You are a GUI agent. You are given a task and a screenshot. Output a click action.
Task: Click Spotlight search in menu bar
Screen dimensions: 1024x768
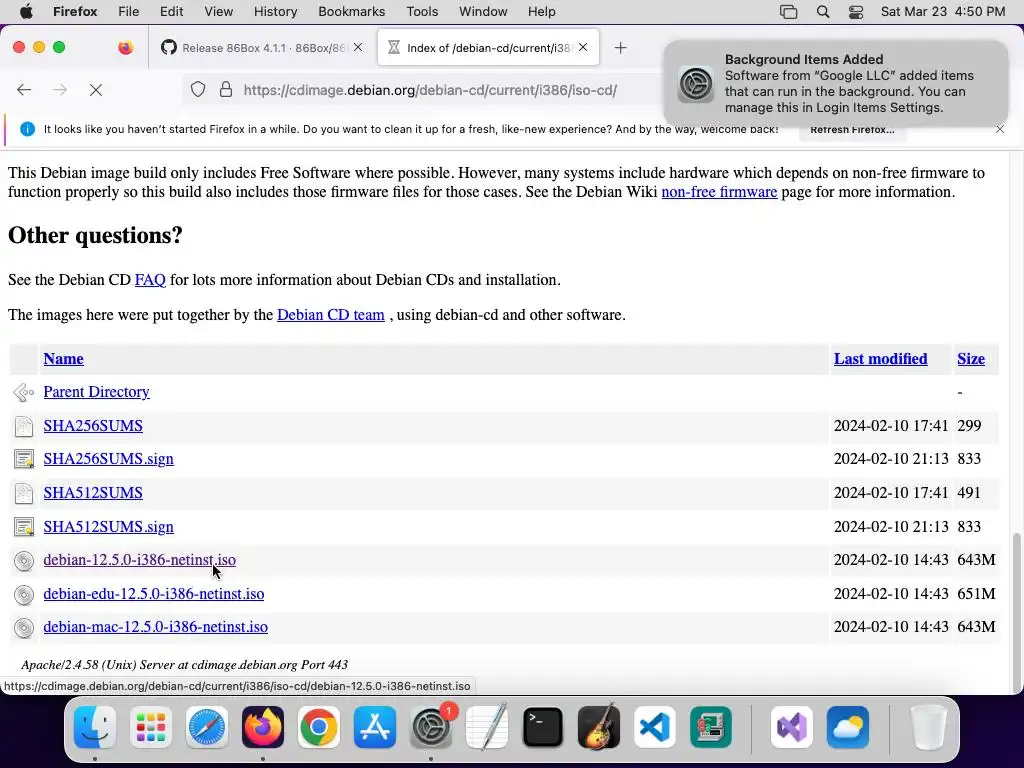(x=823, y=12)
